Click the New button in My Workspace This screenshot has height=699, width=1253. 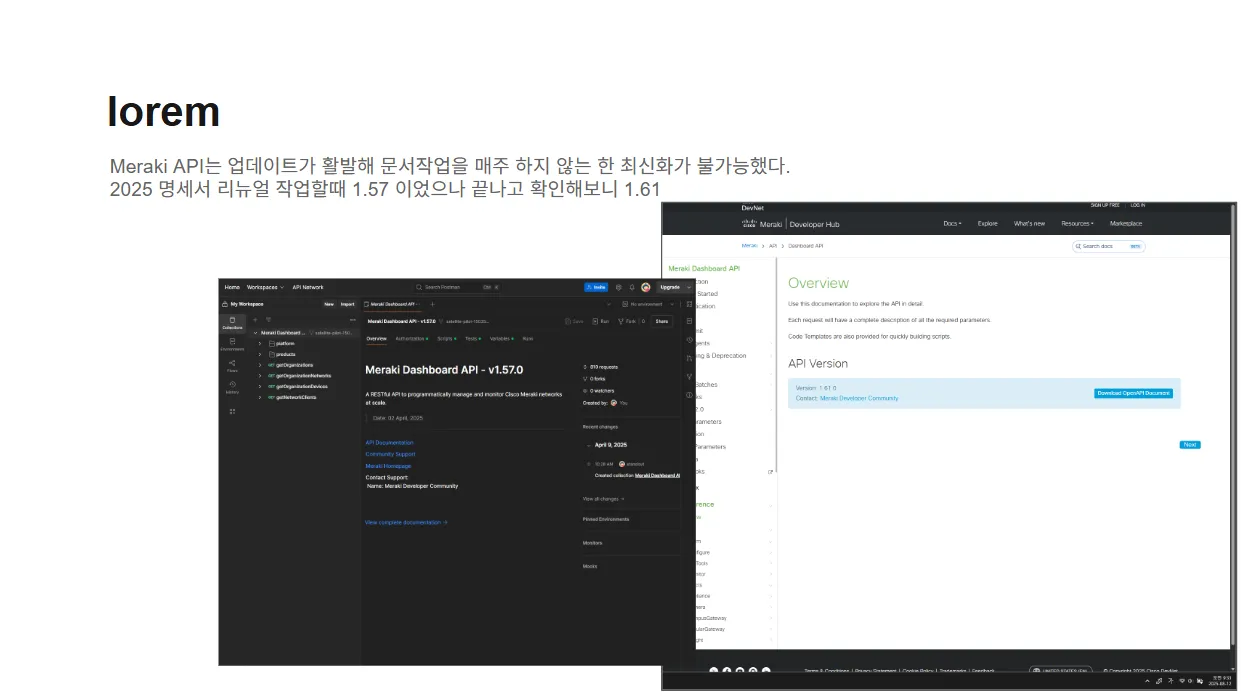pos(329,304)
